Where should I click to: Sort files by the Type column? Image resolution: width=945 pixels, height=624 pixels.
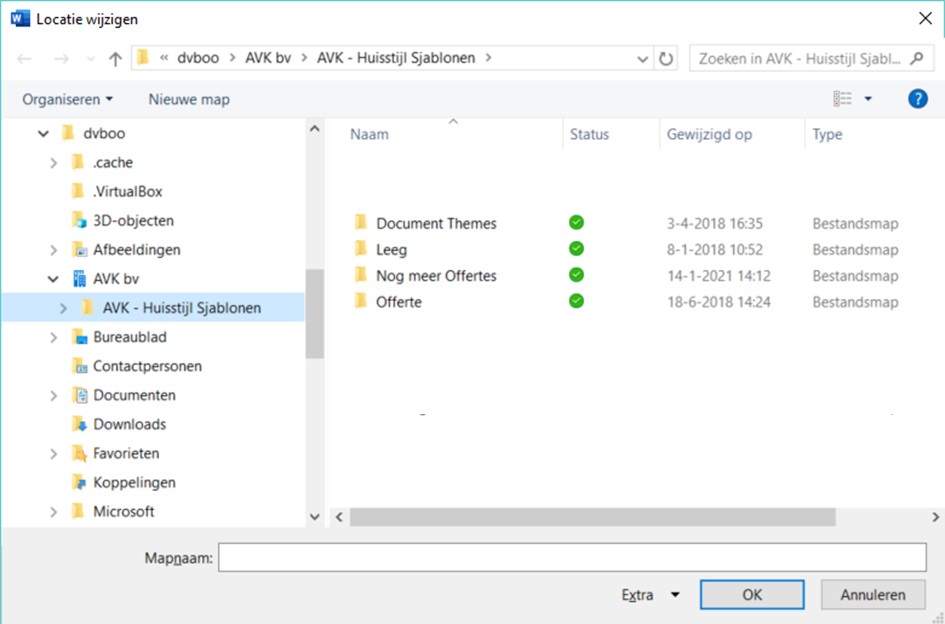[827, 134]
